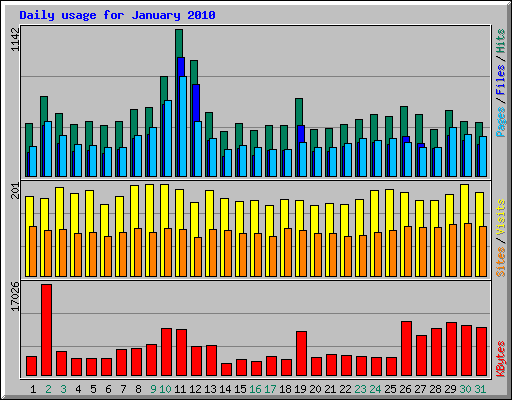Click the "Daily usage for January 2010" title
Screen dimensions: 512x400
(117, 15)
